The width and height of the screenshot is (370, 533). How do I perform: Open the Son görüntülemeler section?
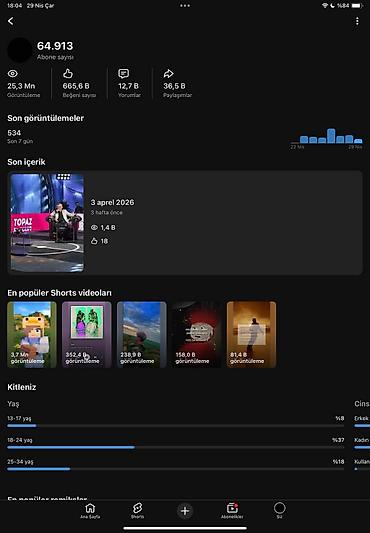46,118
